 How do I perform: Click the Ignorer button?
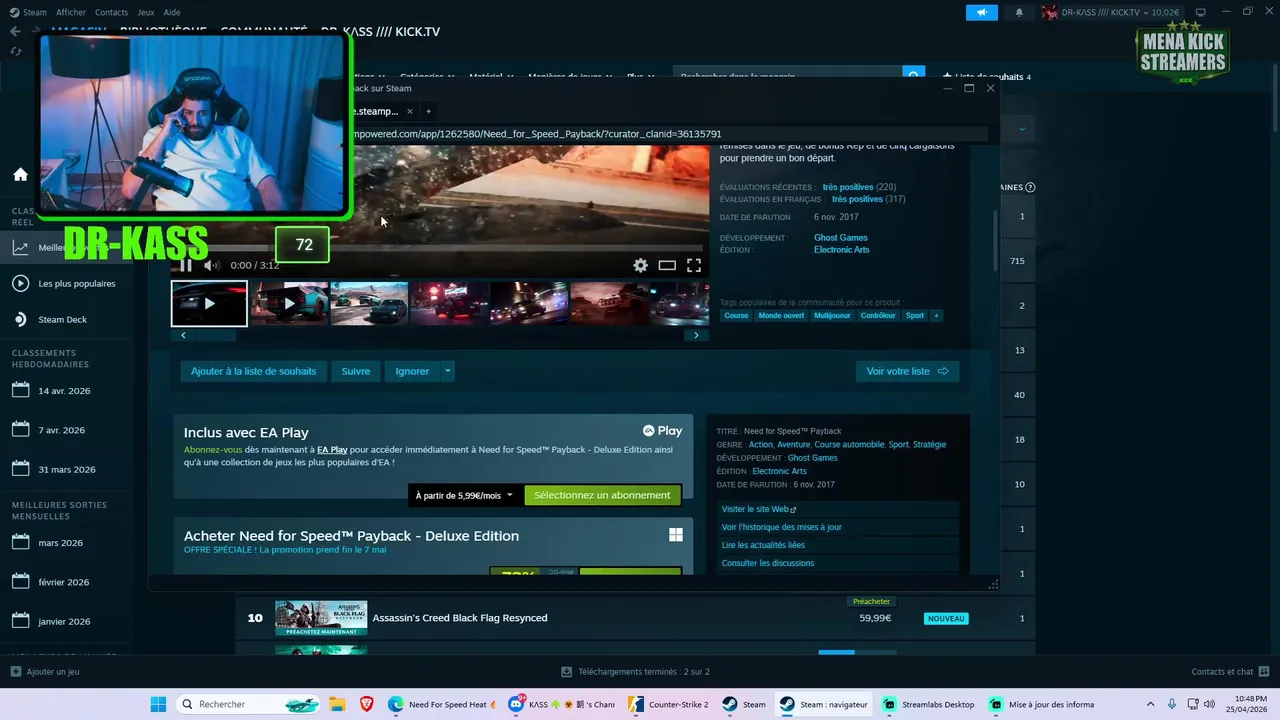click(412, 371)
